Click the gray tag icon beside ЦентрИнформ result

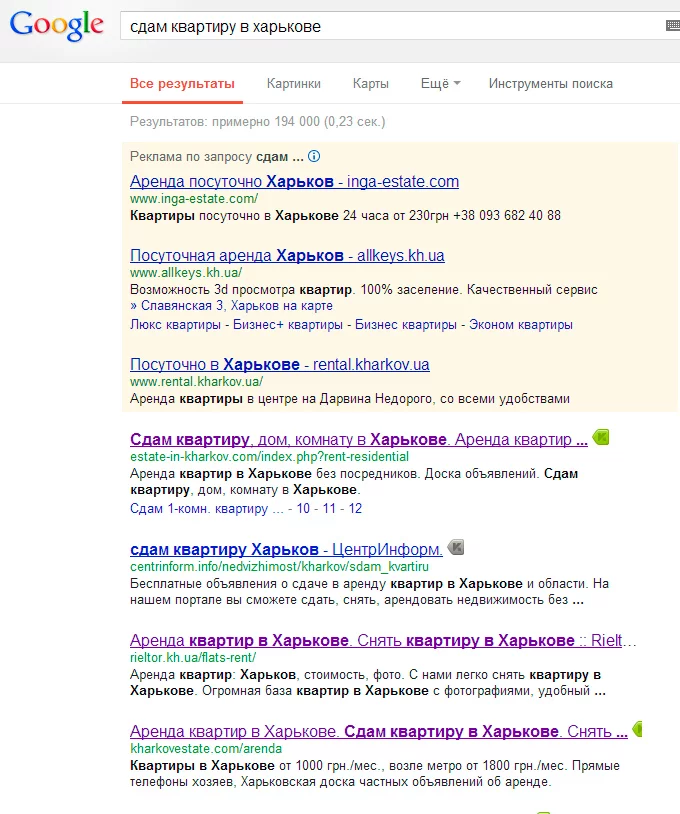coord(456,547)
